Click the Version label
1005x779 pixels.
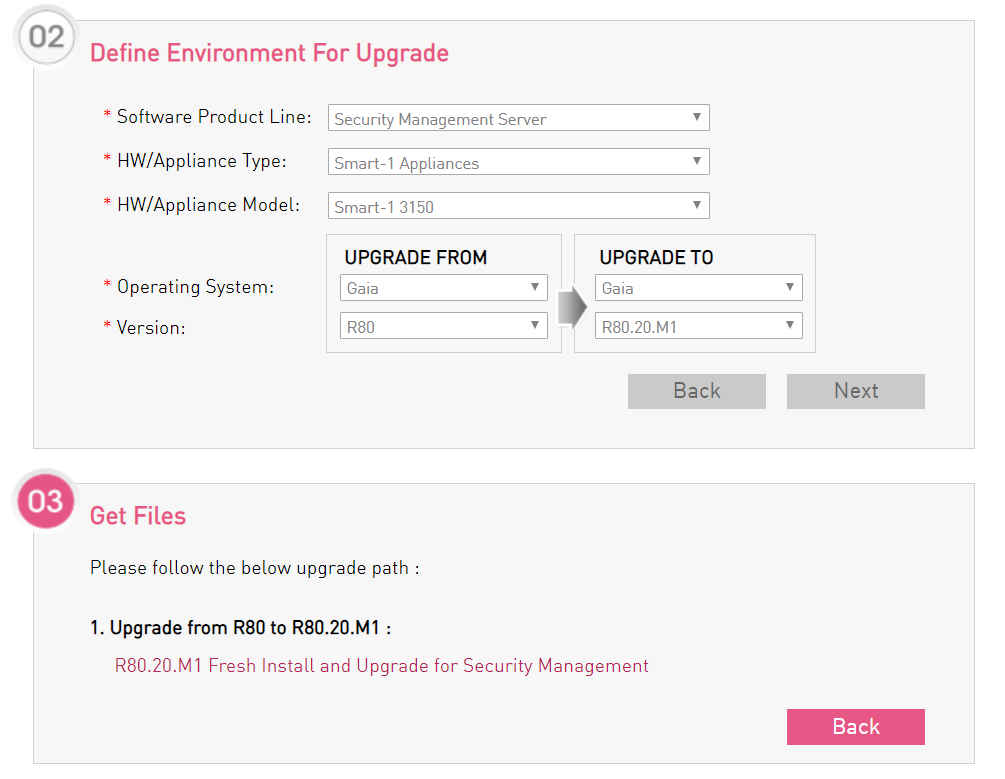tap(151, 328)
